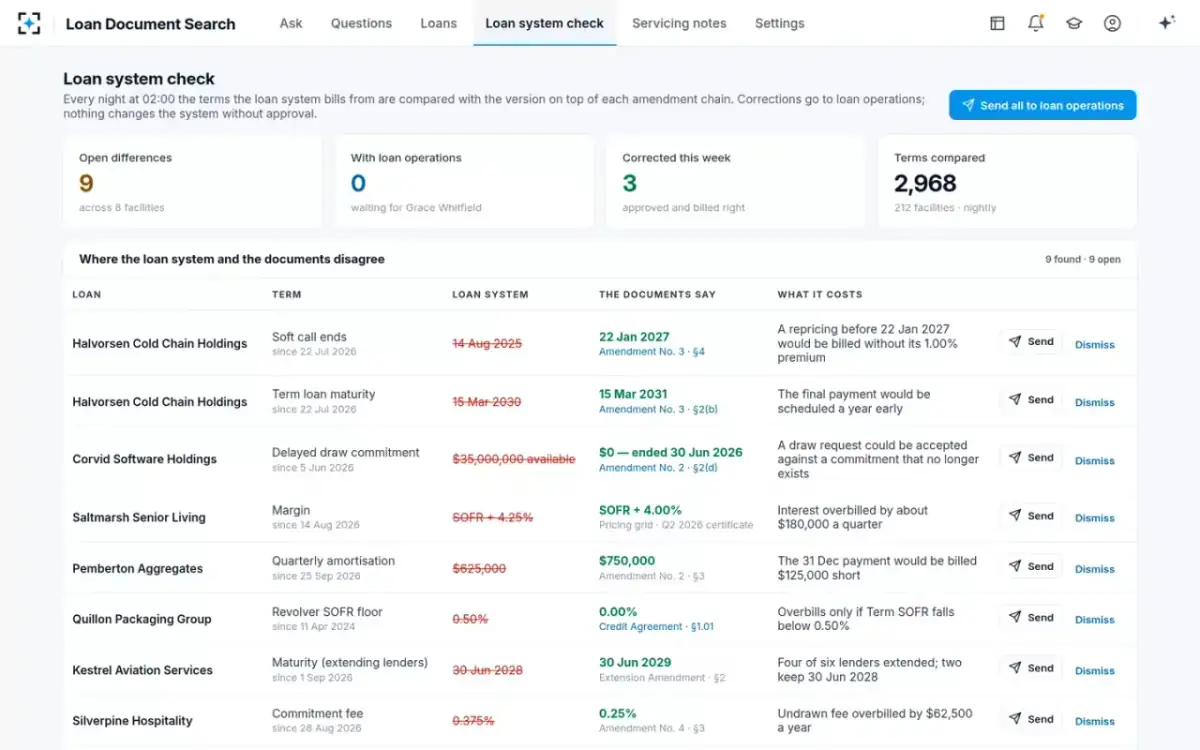This screenshot has width=1200, height=750.
Task: Send the Pemberton Aggregates correction
Action: [x=1031, y=567]
